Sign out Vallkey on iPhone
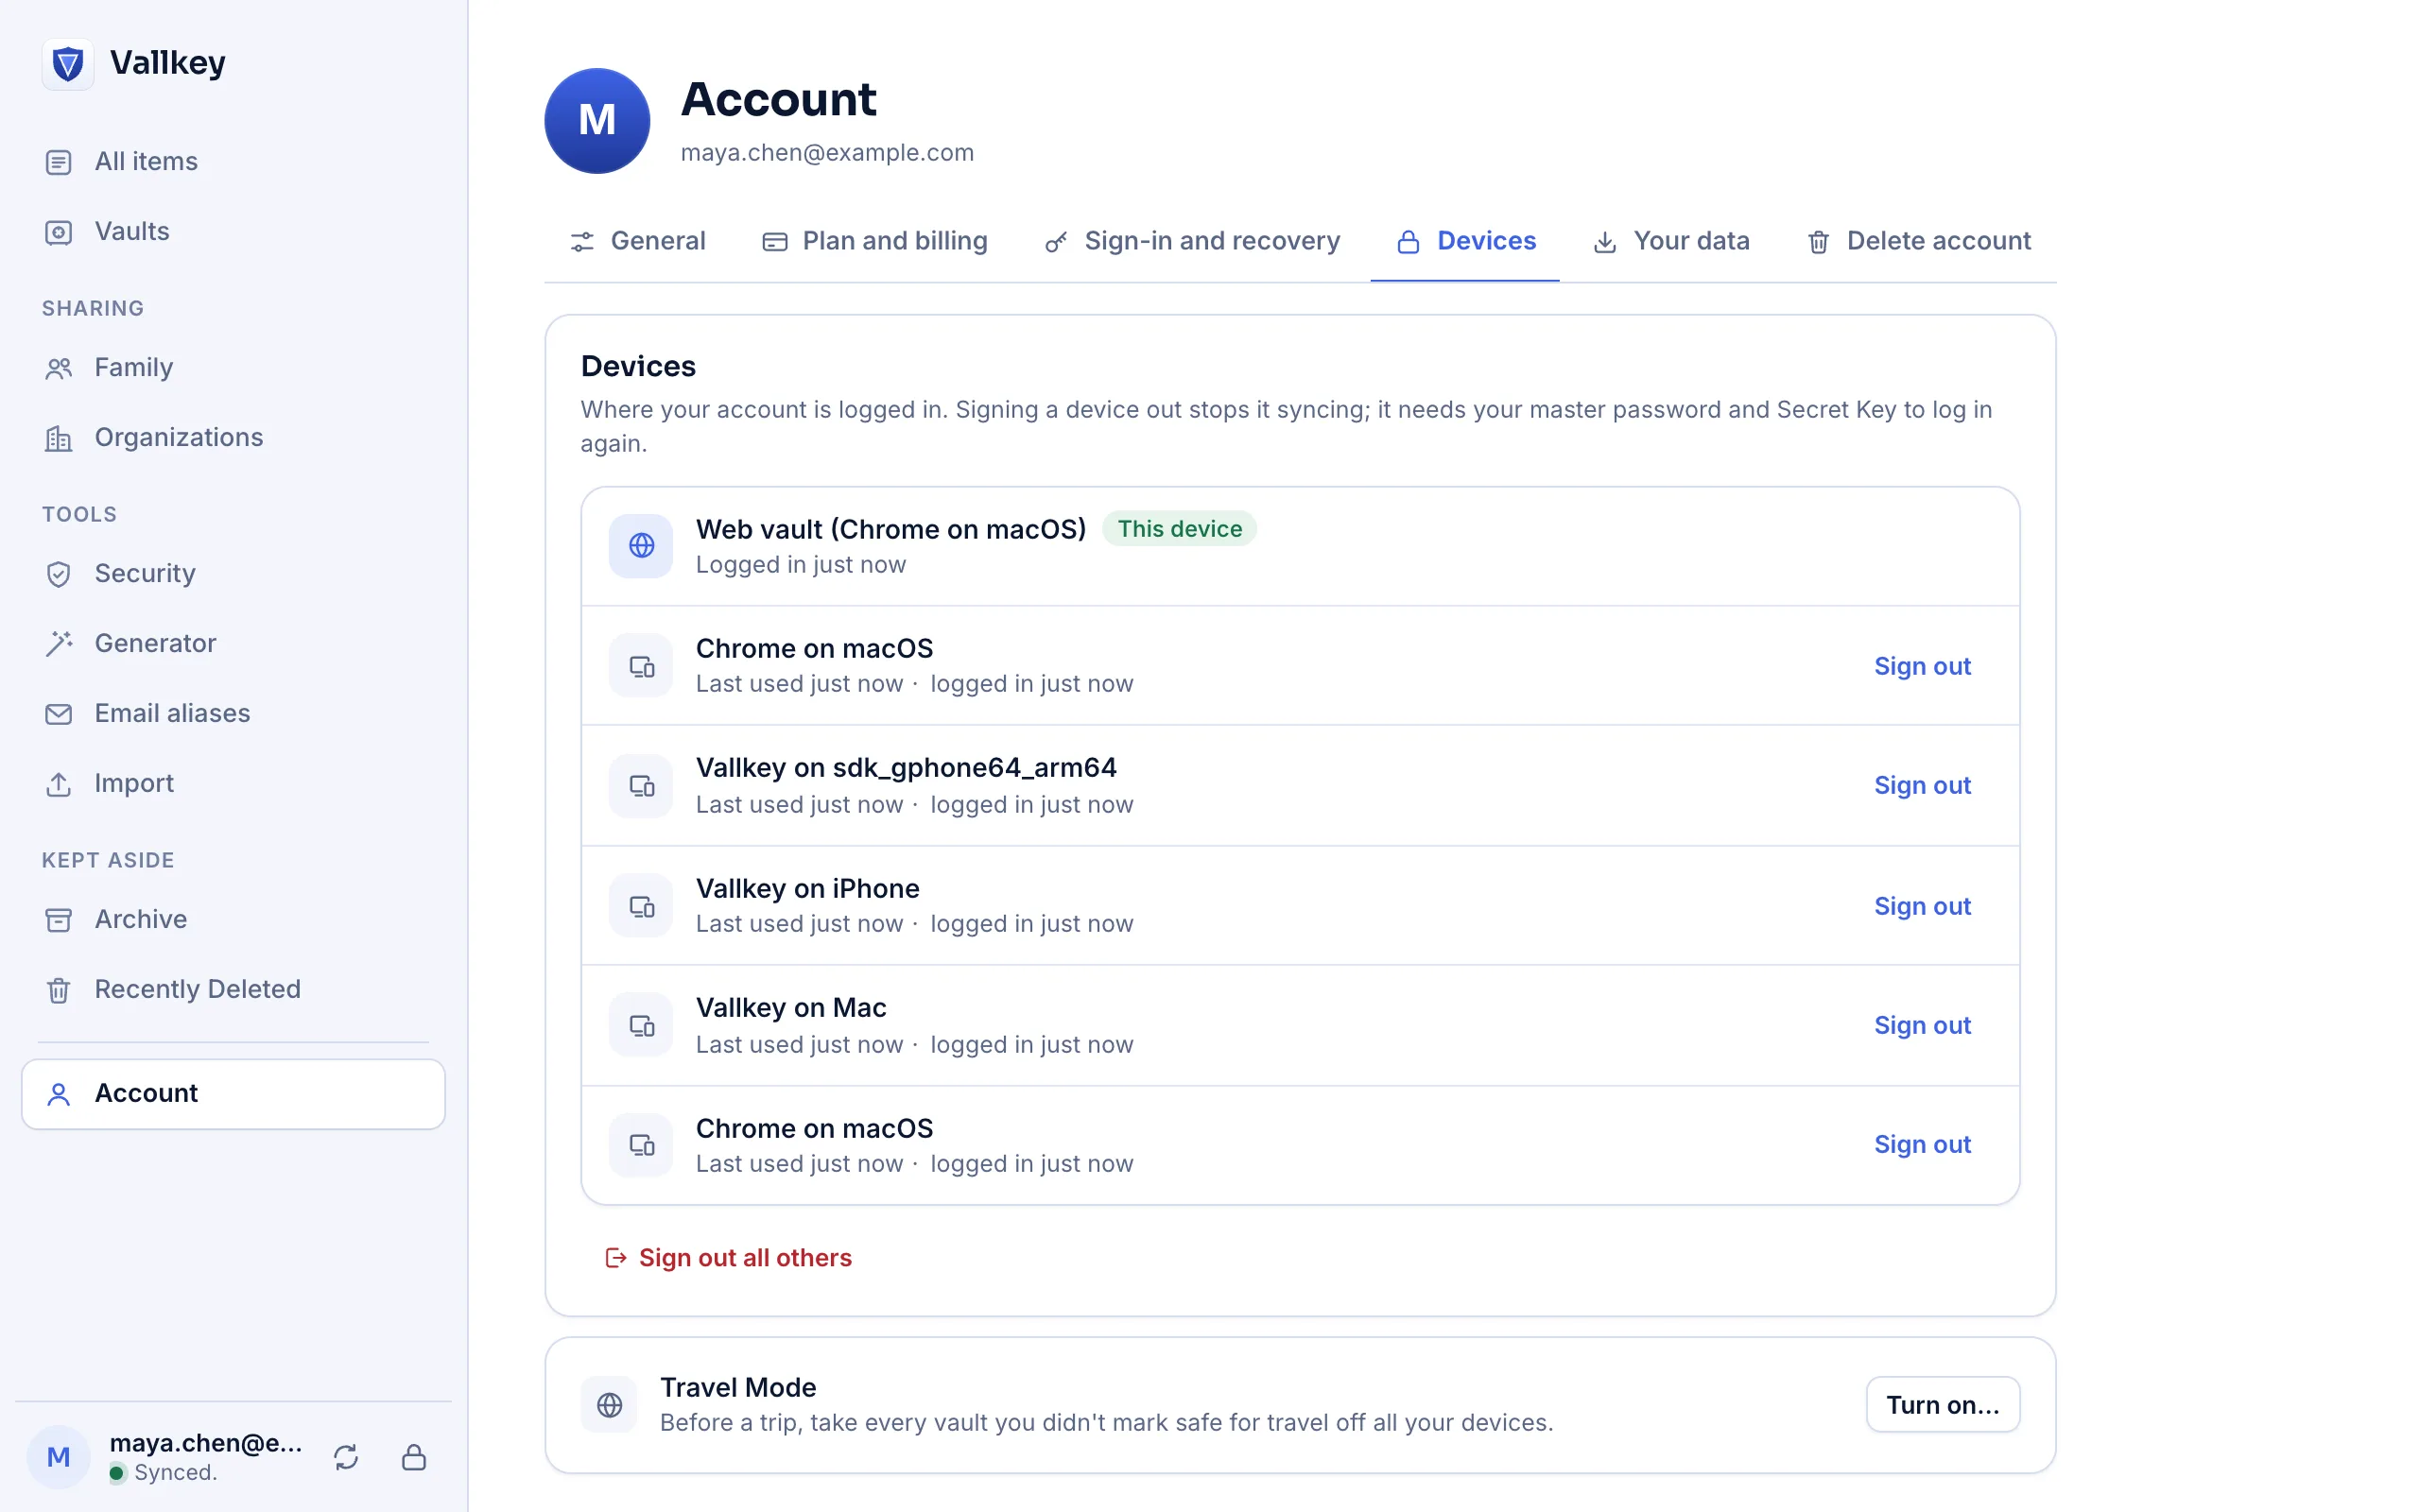This screenshot has height=1512, width=2420. point(1922,906)
